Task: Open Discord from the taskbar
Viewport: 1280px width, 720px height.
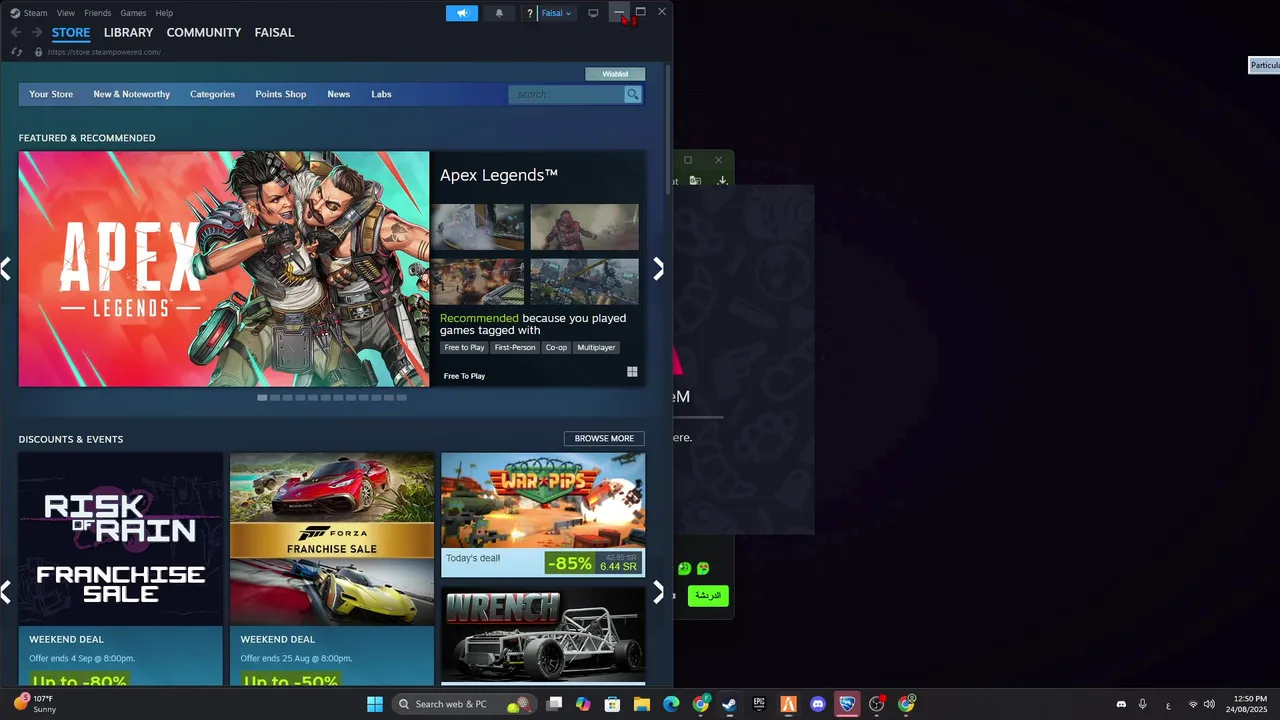Action: [x=818, y=704]
